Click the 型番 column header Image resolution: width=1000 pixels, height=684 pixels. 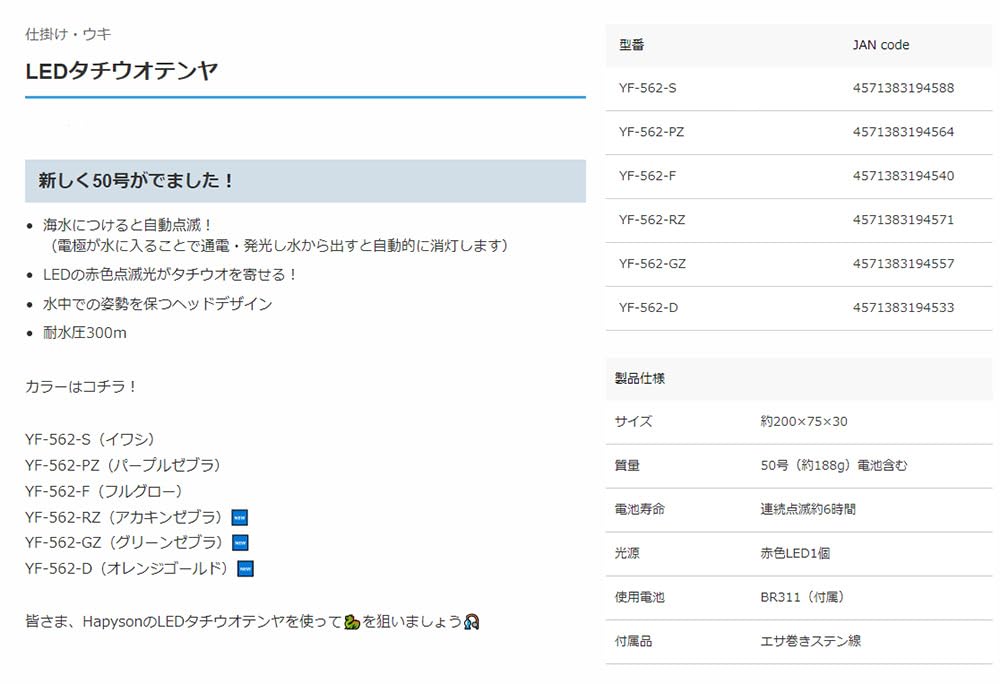point(632,45)
